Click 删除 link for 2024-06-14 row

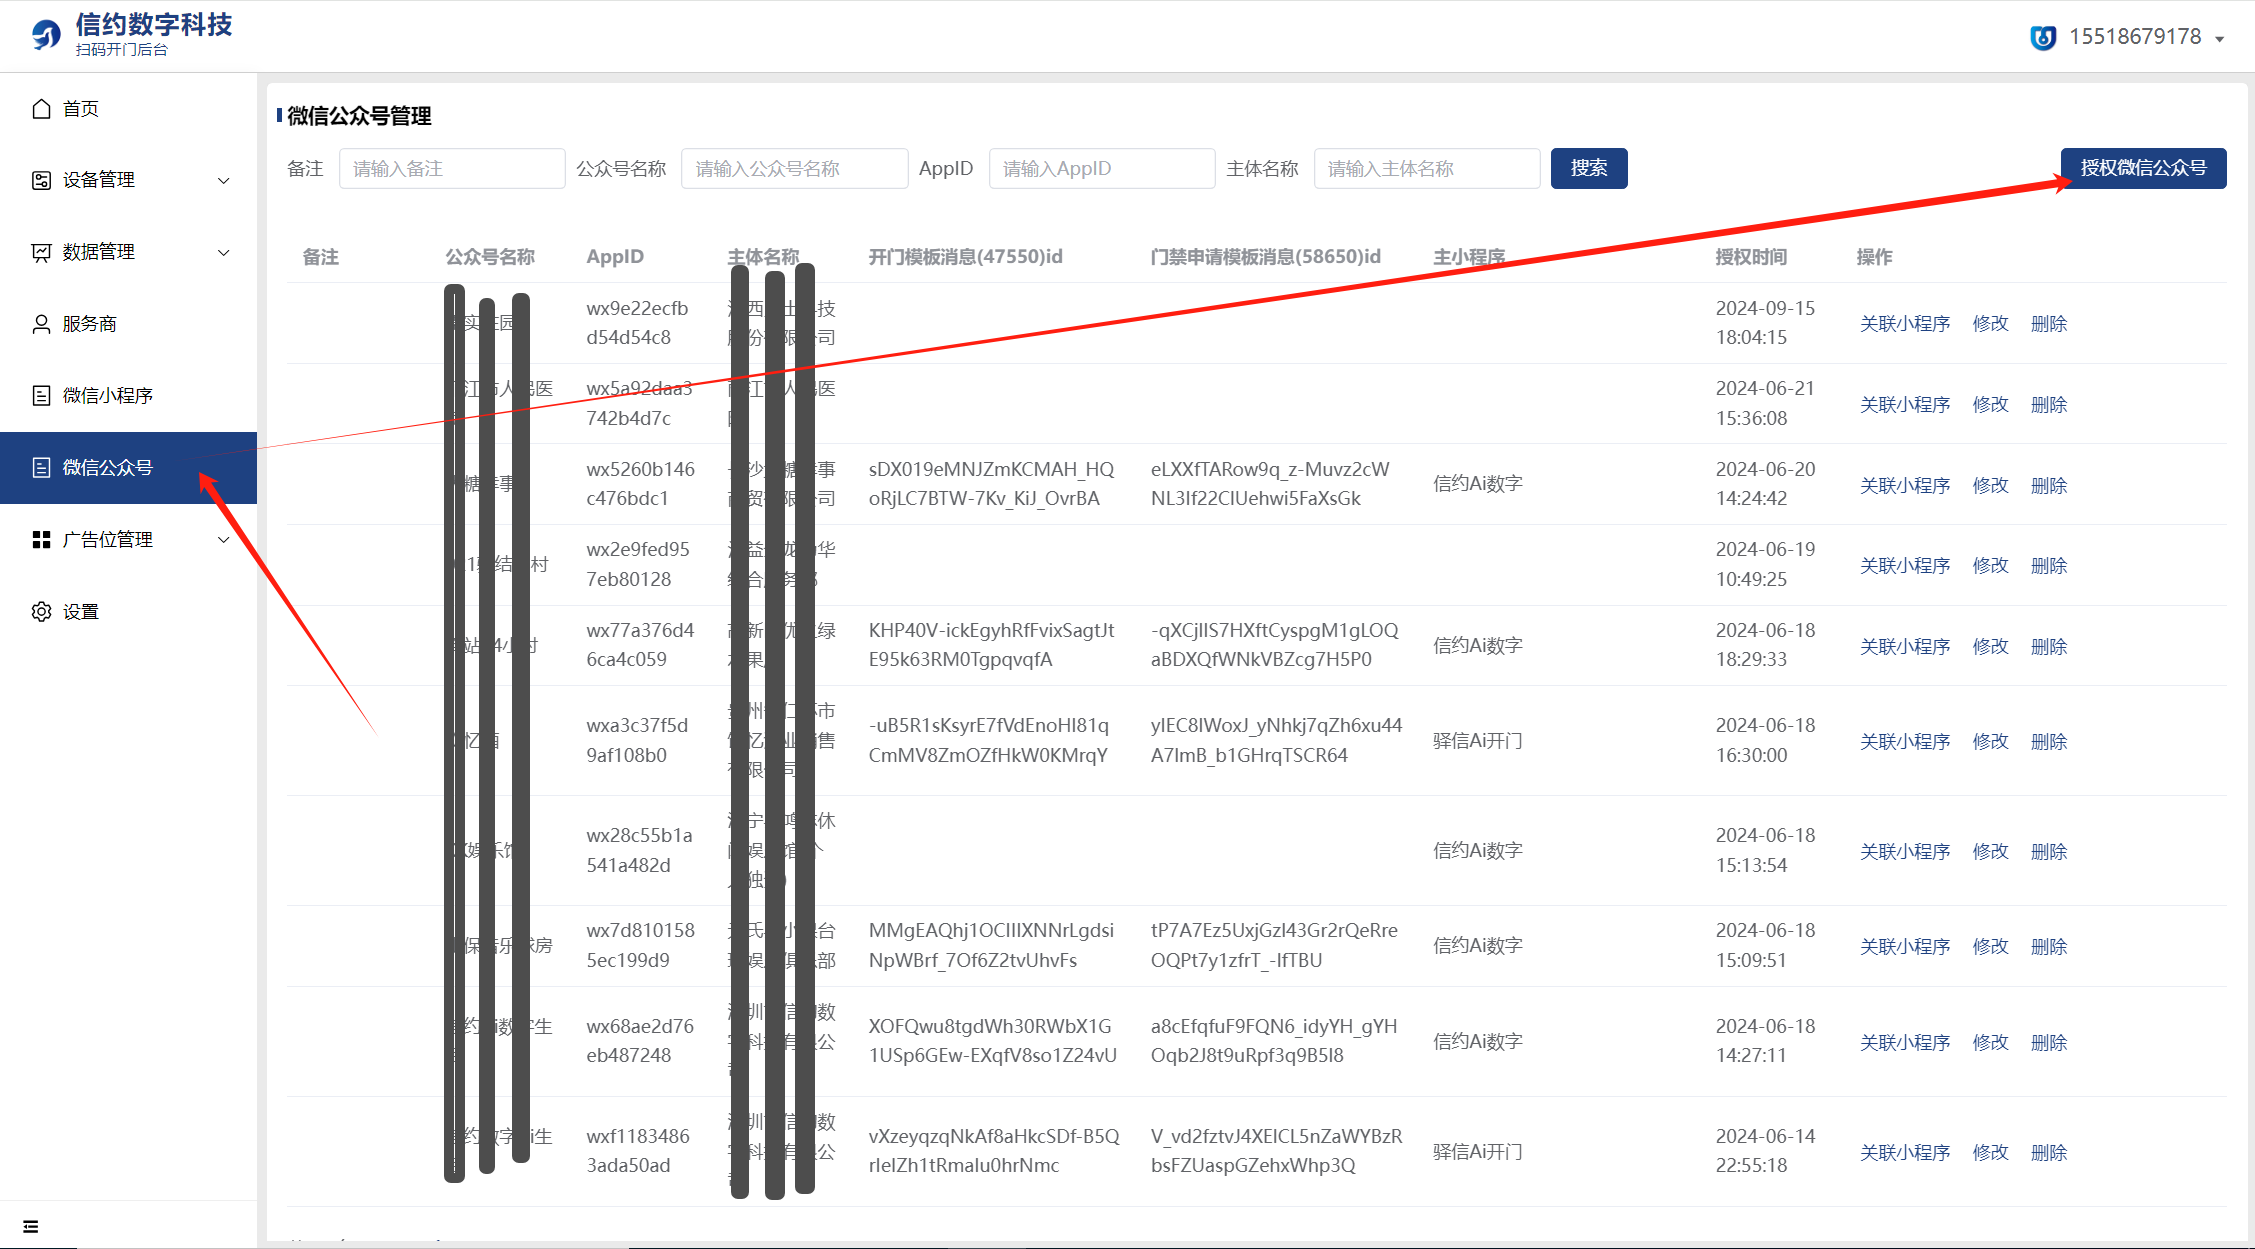(2048, 1152)
